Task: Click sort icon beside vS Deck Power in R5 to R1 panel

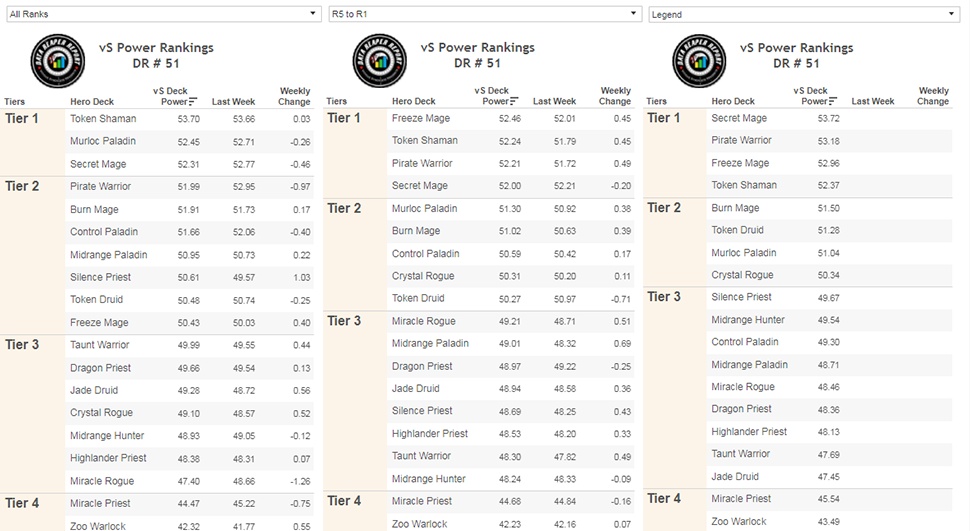Action: coord(514,101)
